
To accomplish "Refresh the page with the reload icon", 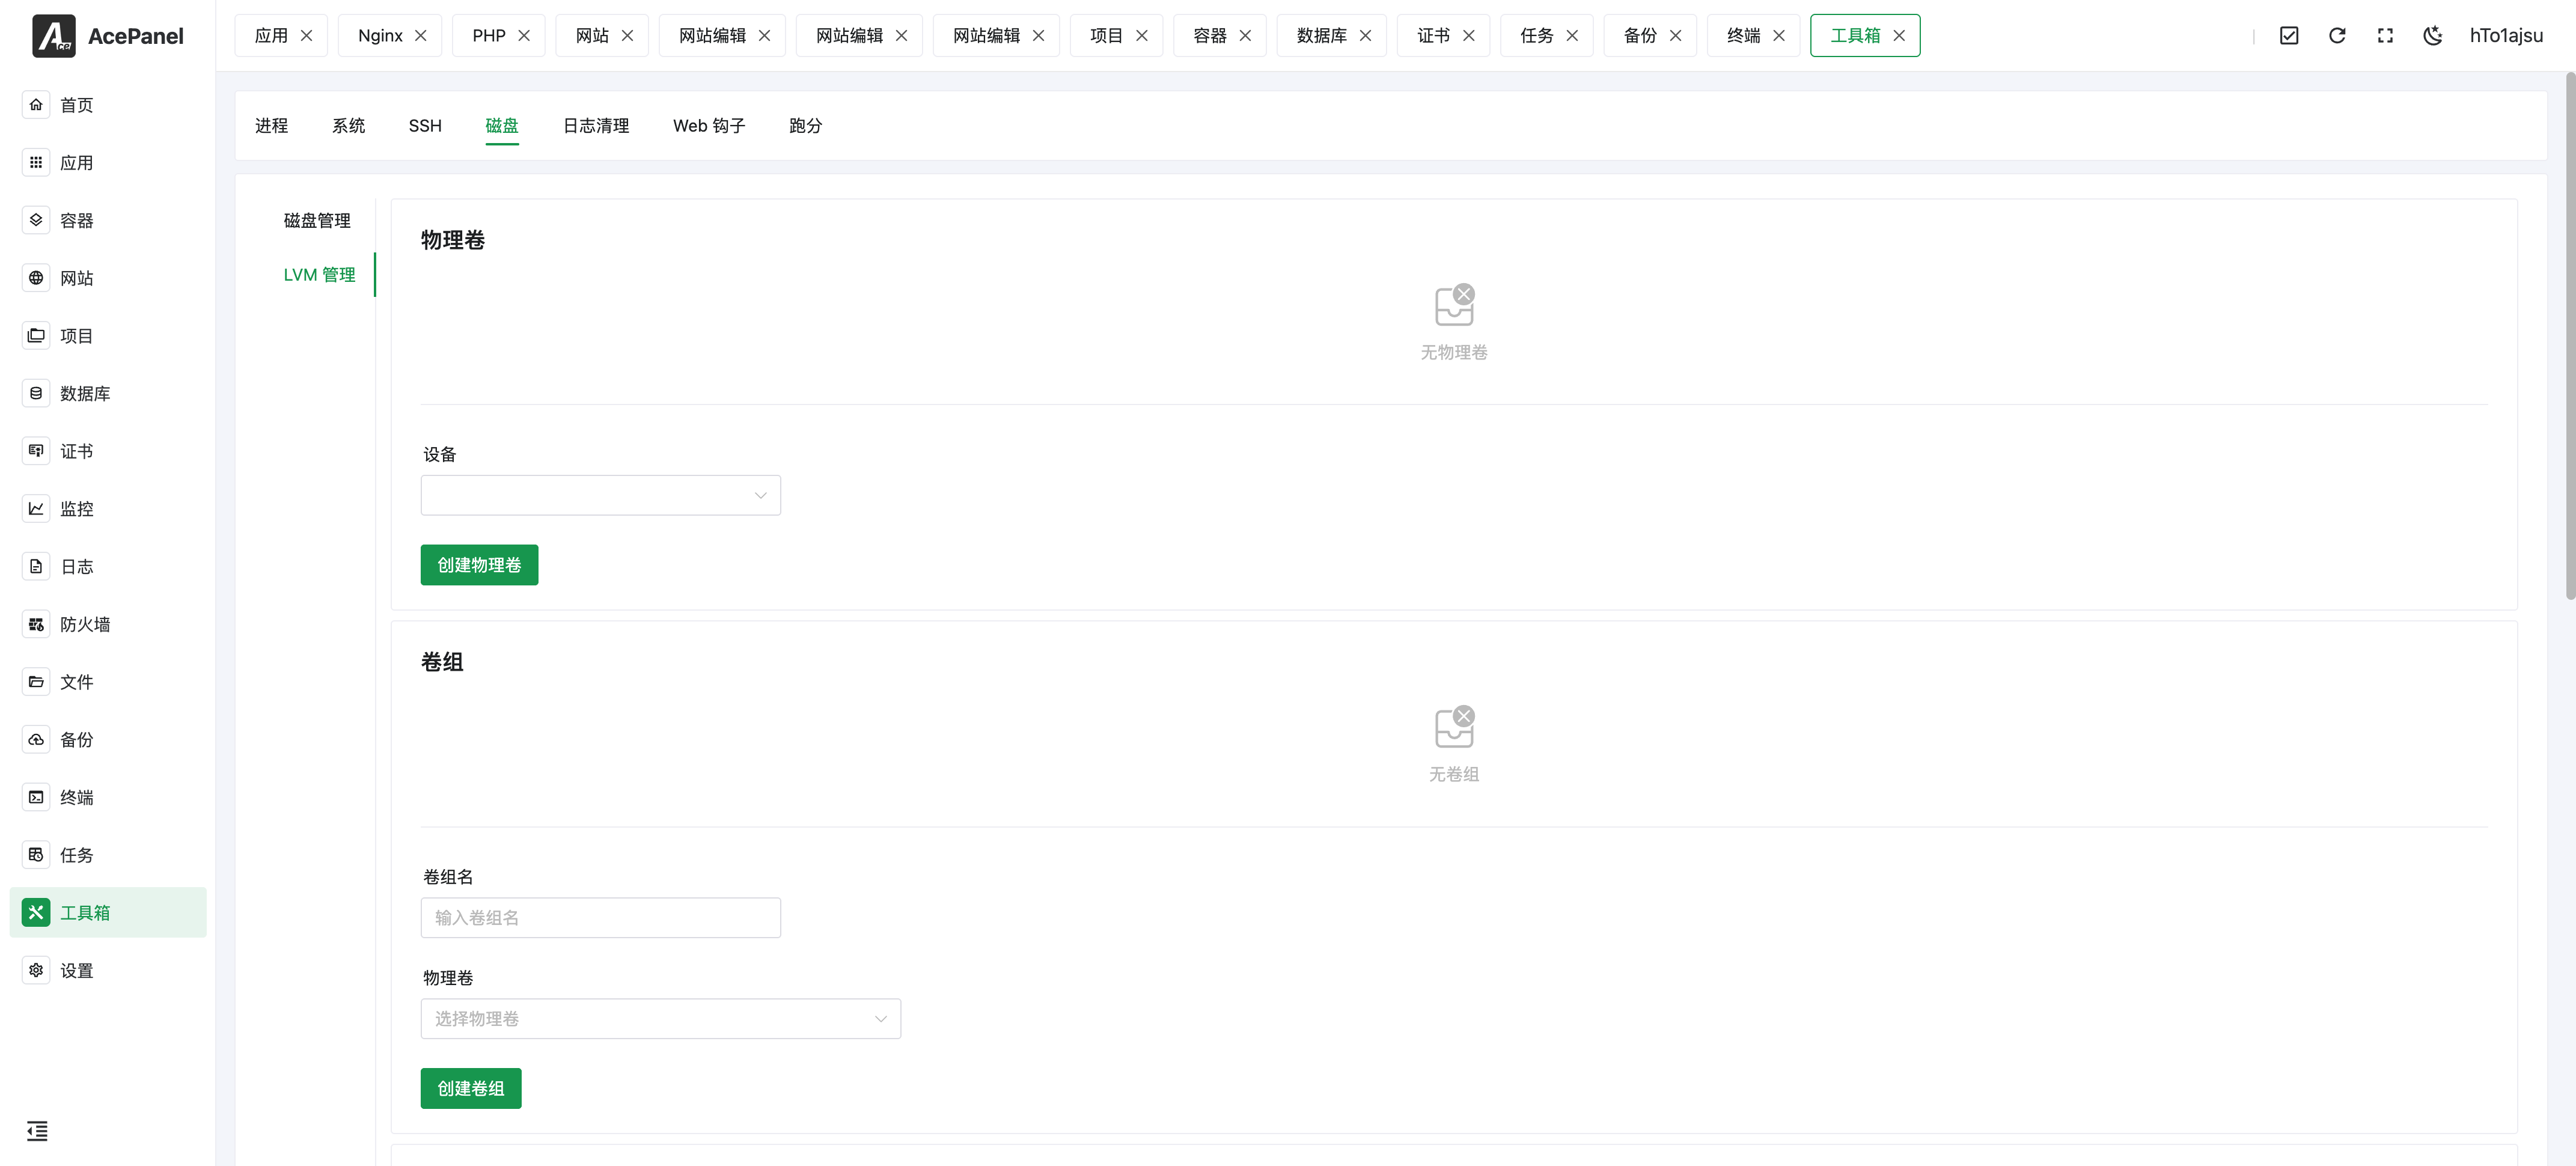I will tap(2337, 35).
